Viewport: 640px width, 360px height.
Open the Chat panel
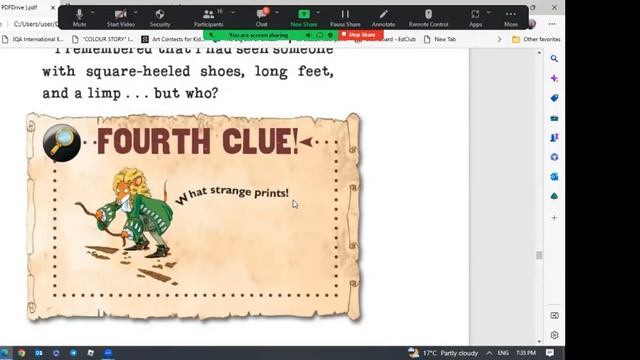[262, 18]
